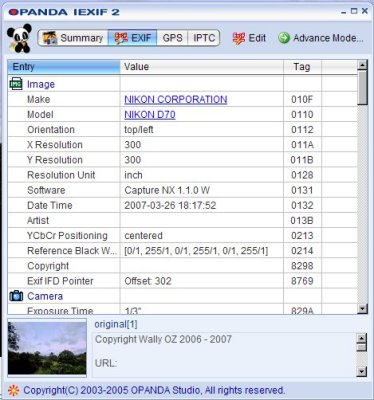
Task: Click the inch value
Action: point(133,175)
